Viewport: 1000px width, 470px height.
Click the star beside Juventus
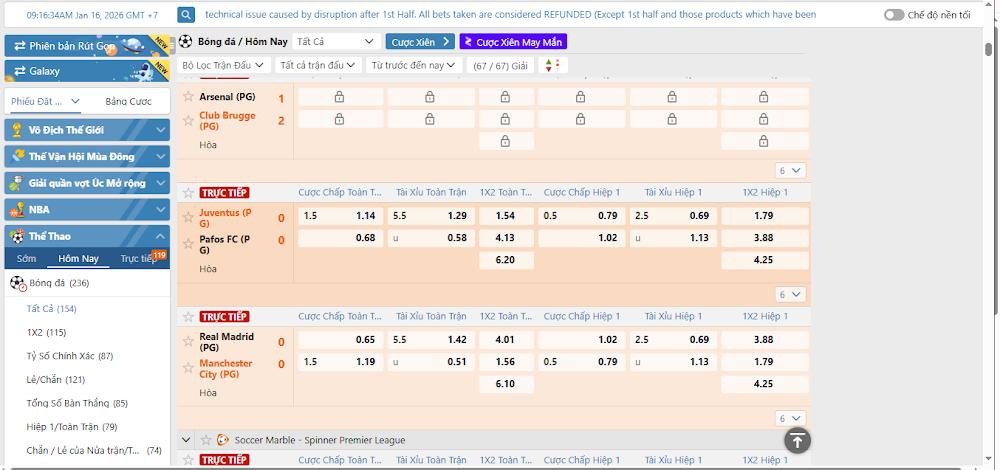188,213
